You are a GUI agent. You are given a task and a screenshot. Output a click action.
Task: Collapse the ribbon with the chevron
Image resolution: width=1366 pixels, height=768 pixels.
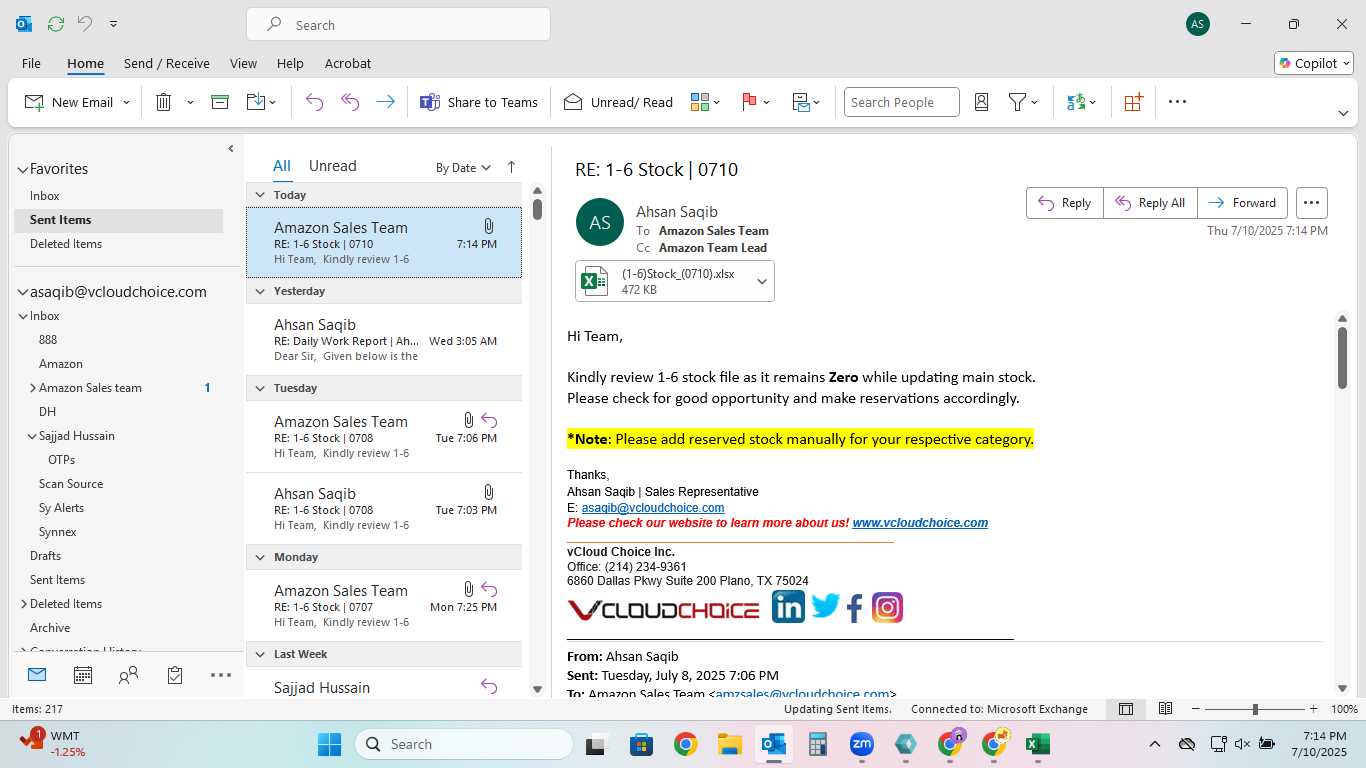coord(1343,113)
